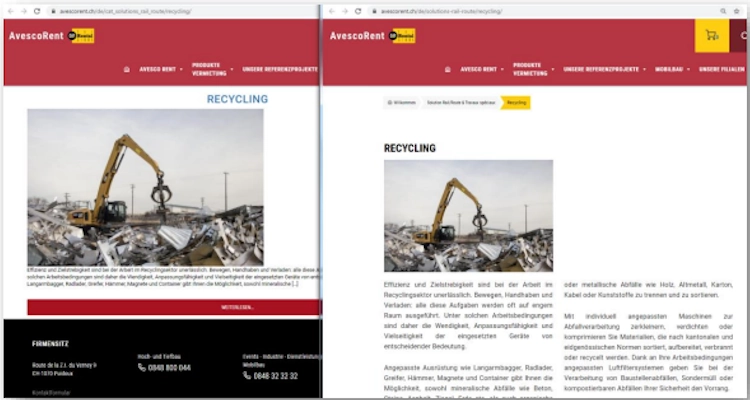
Task: Open Unsere Referenzprojekte menu in right window
Action: pos(604,69)
